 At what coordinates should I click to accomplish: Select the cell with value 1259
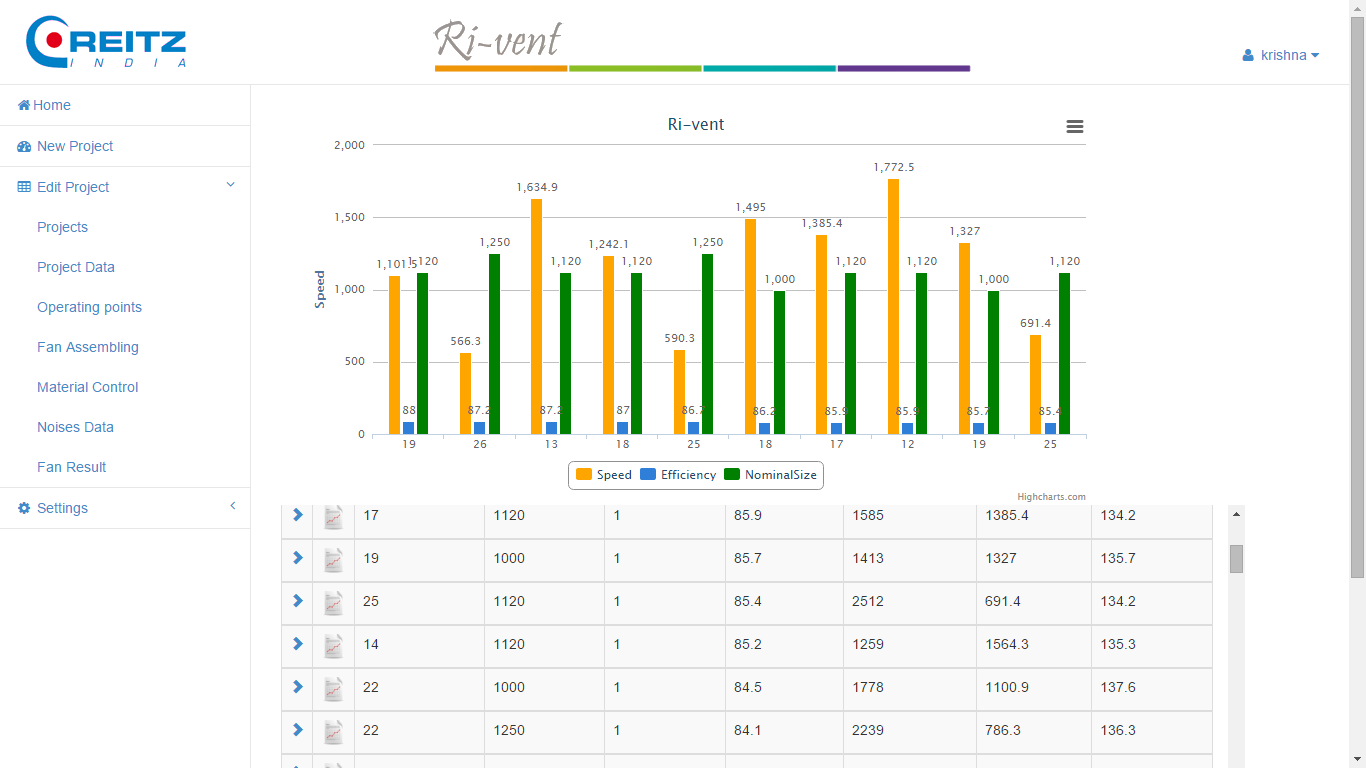[x=910, y=646]
